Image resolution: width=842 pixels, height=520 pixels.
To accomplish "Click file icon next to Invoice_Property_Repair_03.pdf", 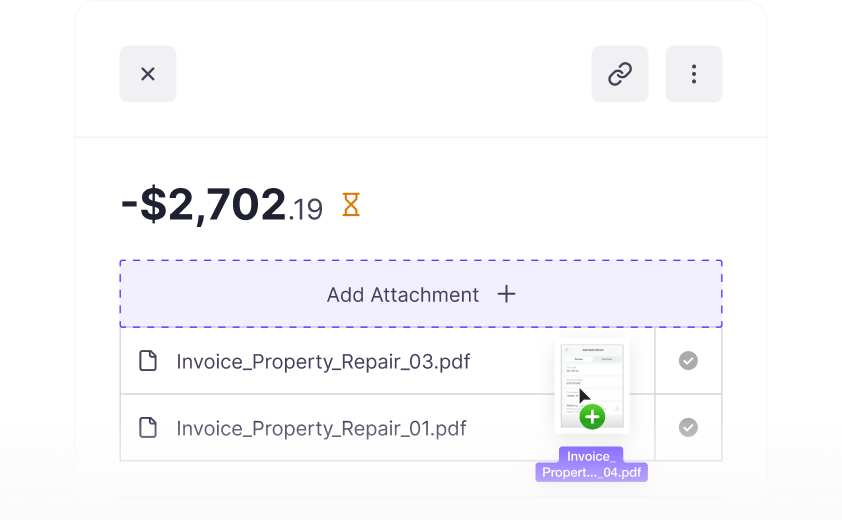I will tap(148, 361).
